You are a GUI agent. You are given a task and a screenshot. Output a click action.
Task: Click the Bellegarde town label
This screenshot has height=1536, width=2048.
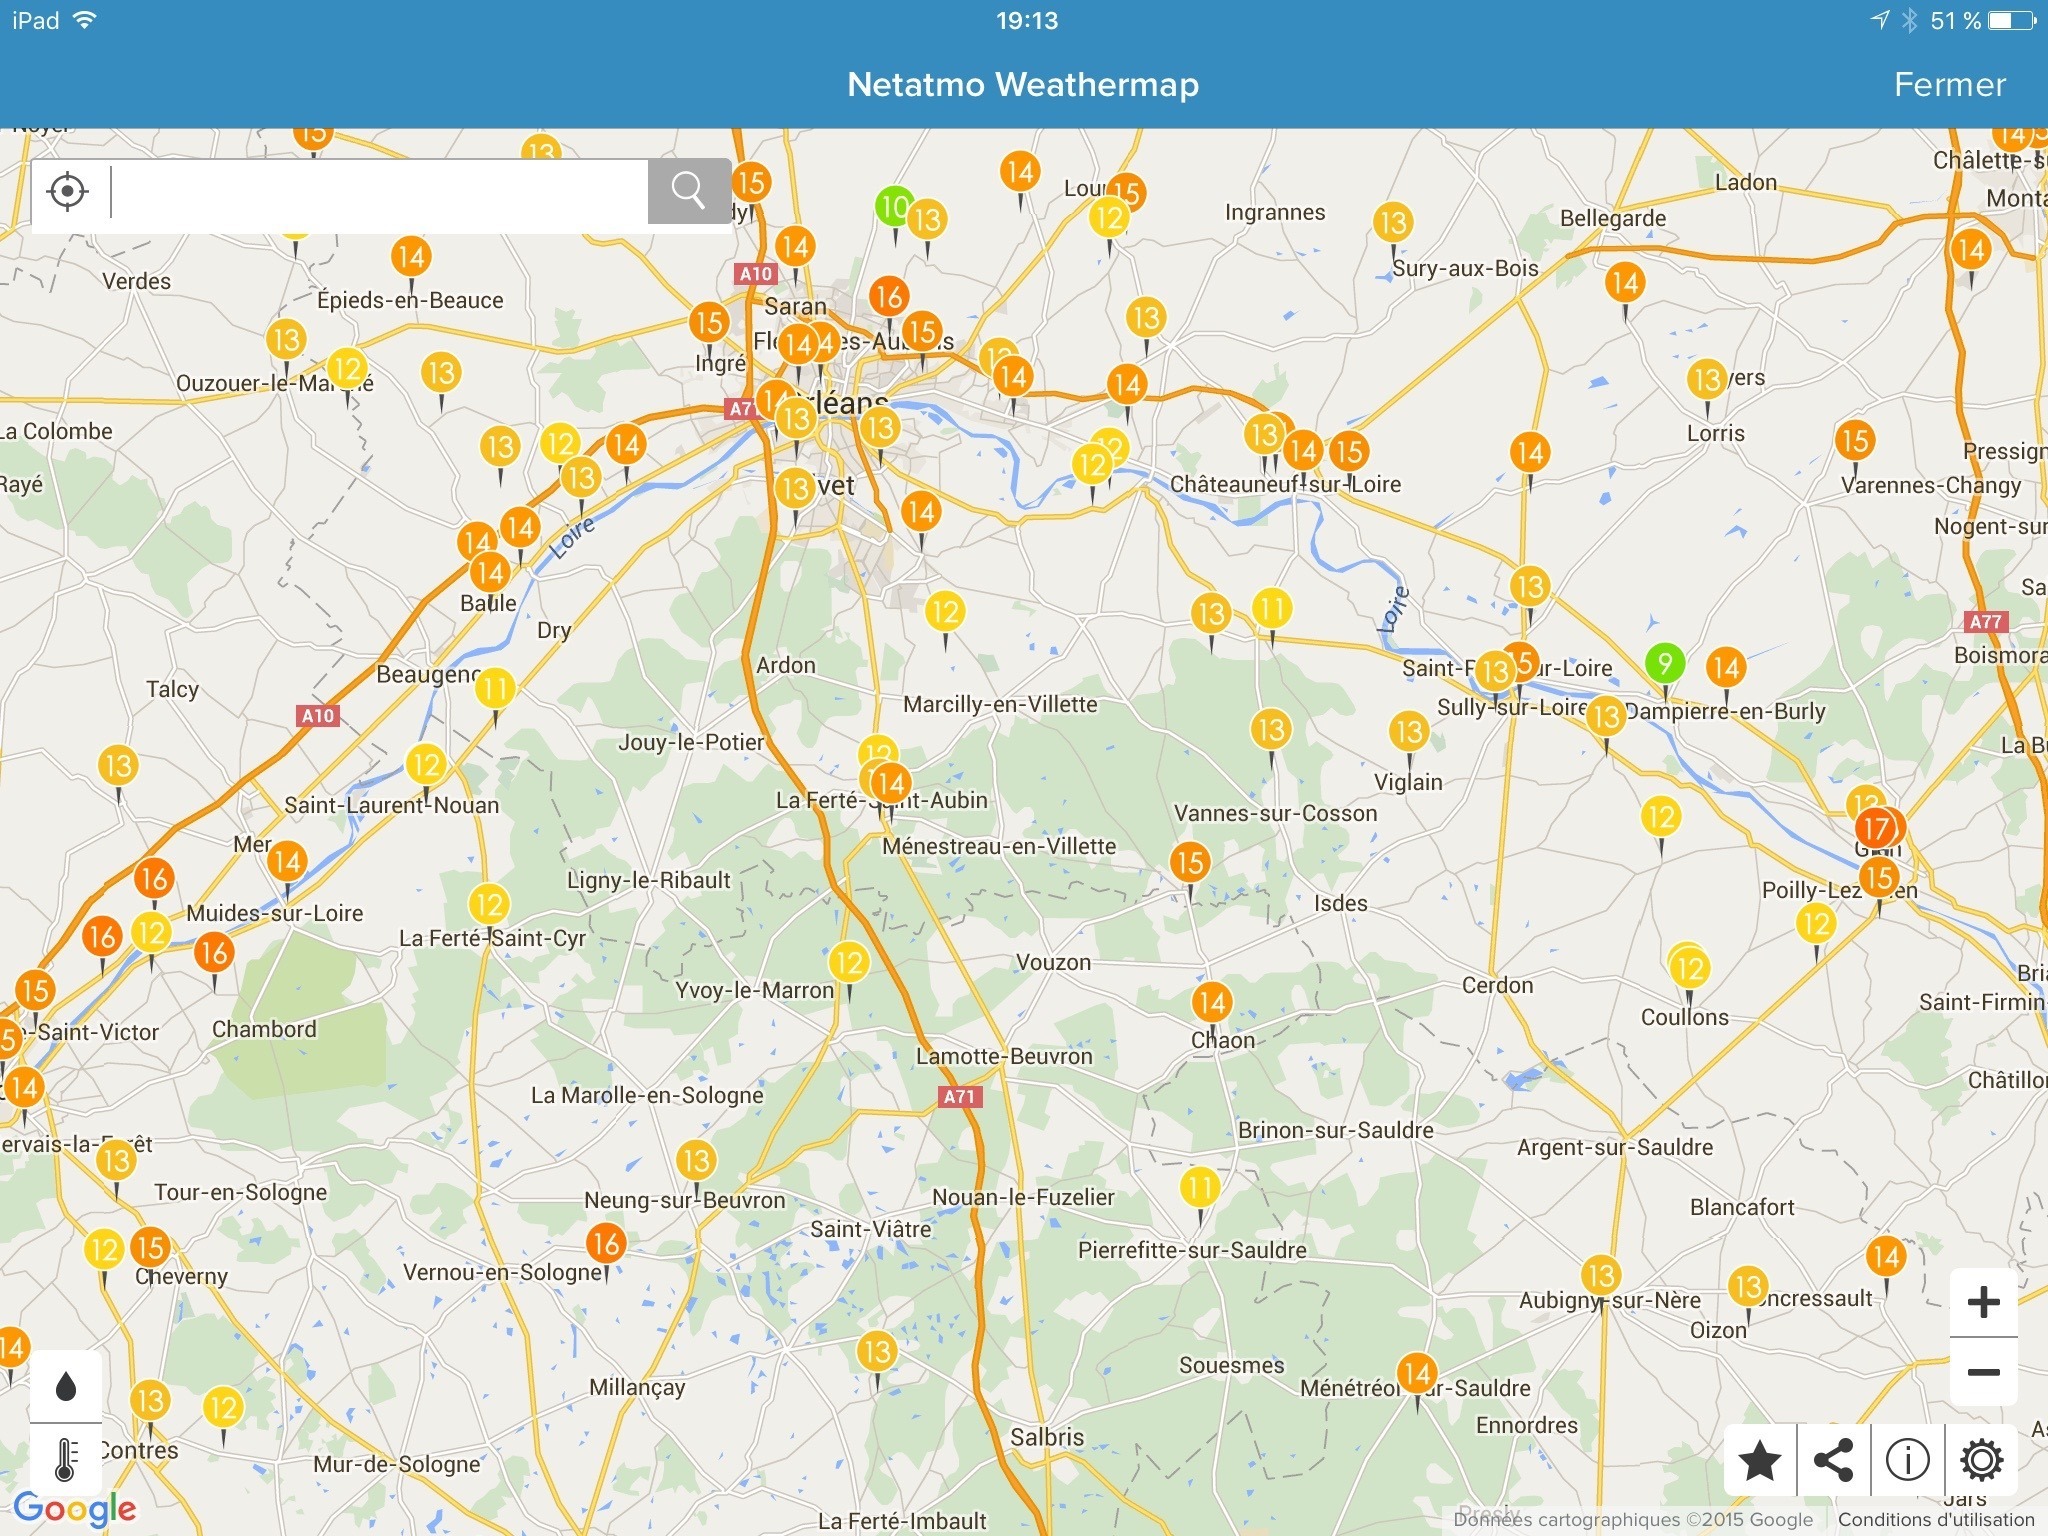[x=1613, y=218]
